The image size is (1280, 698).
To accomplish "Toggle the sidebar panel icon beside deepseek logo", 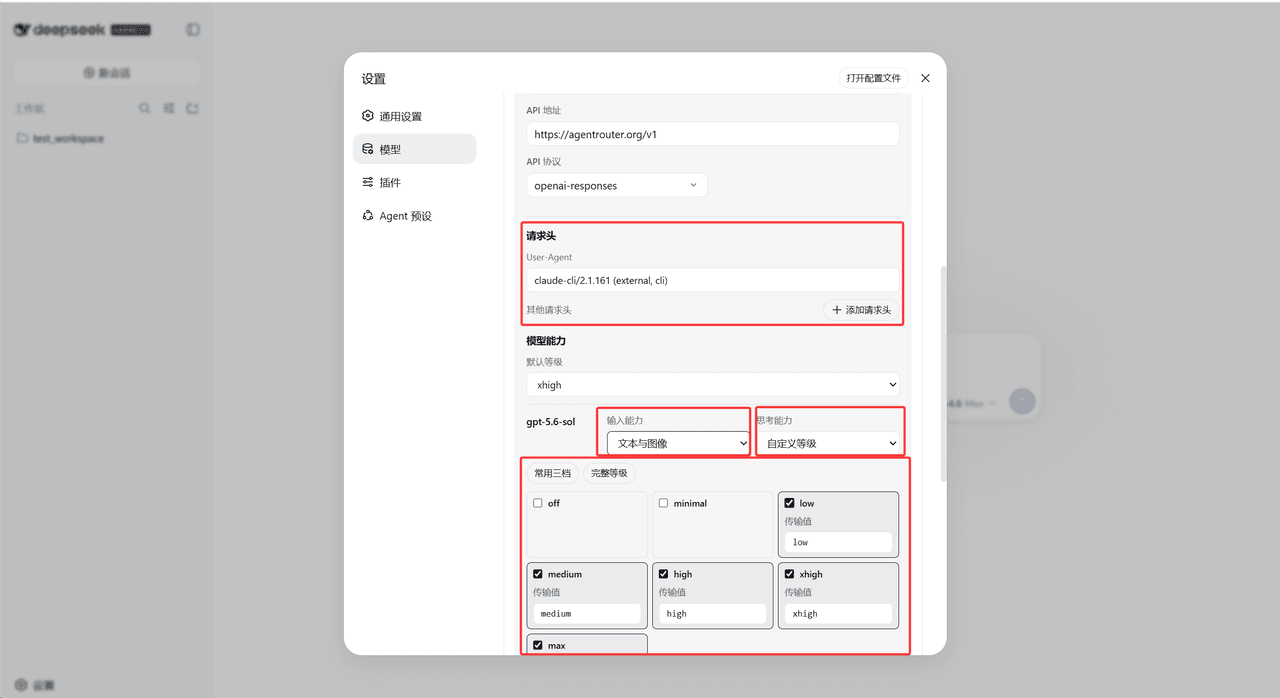I will tap(193, 30).
